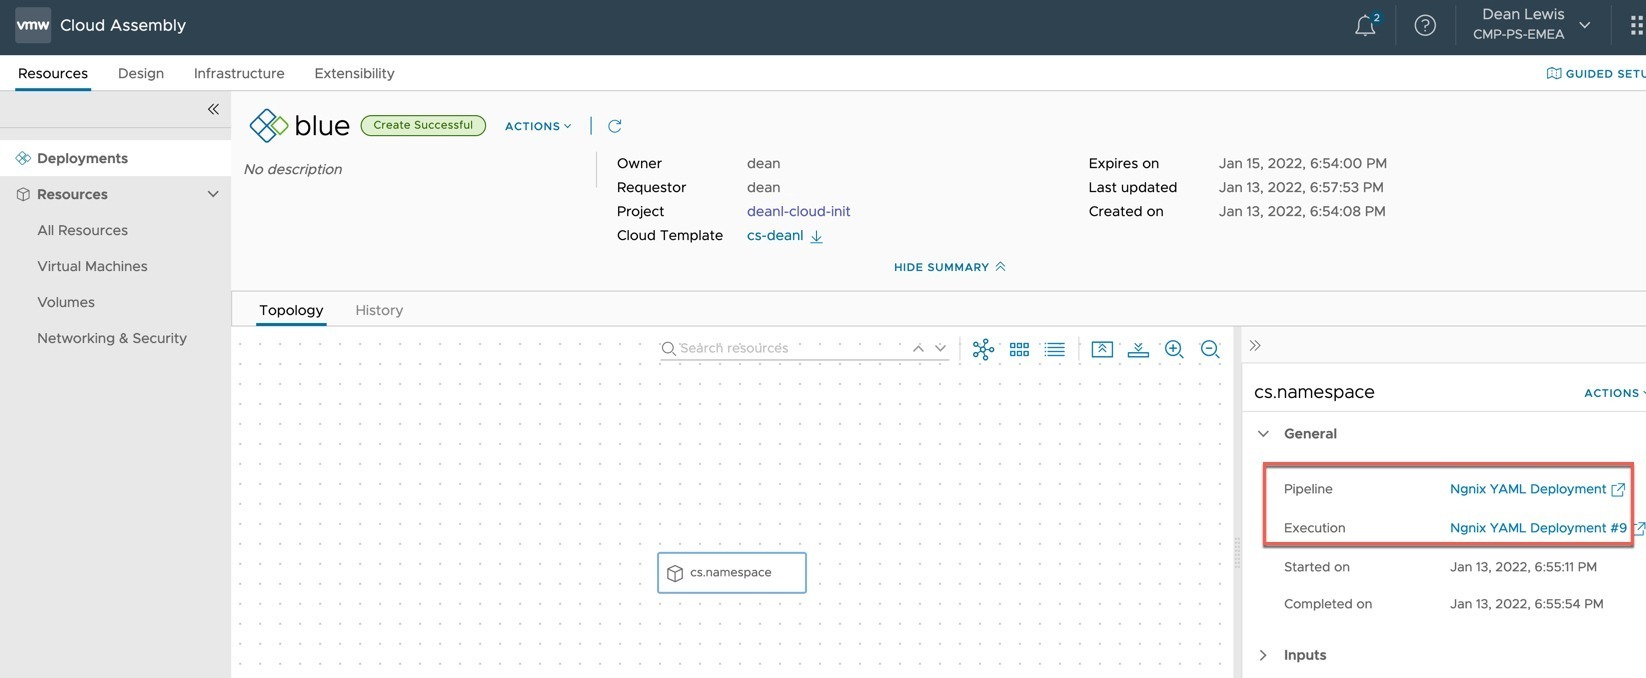The height and width of the screenshot is (678, 1646).
Task: Open Ngnix YAML Deployment pipeline link
Action: pos(1528,489)
